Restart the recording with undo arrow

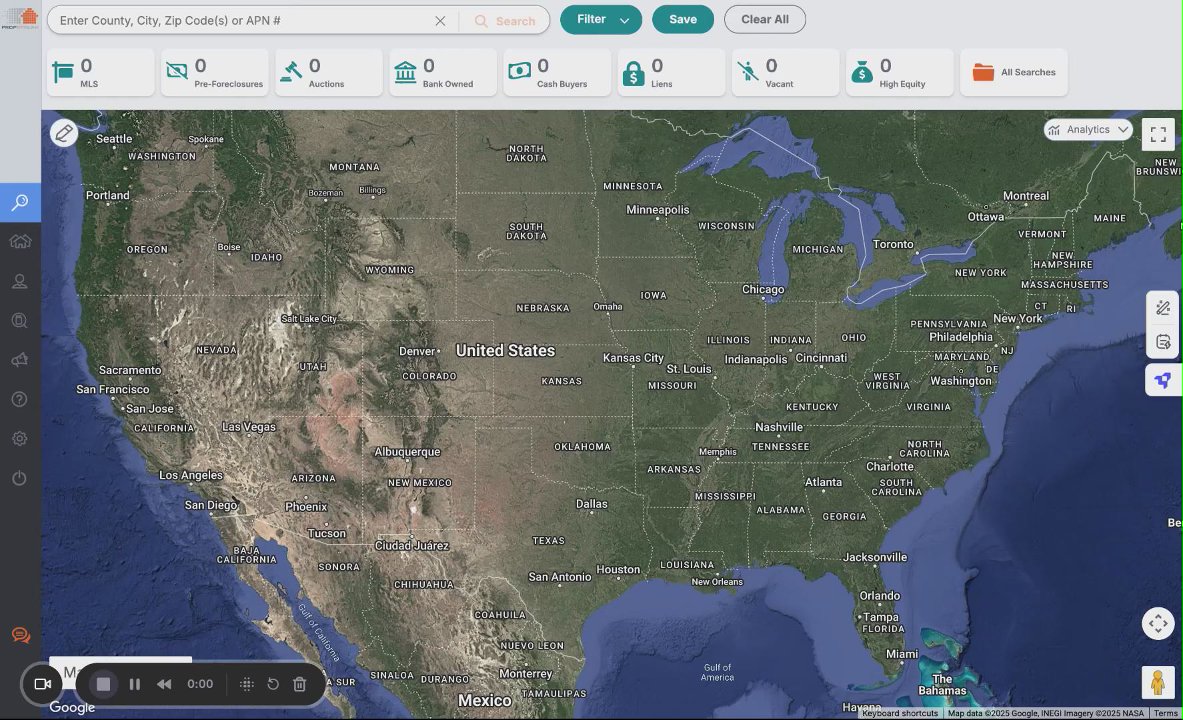point(273,684)
